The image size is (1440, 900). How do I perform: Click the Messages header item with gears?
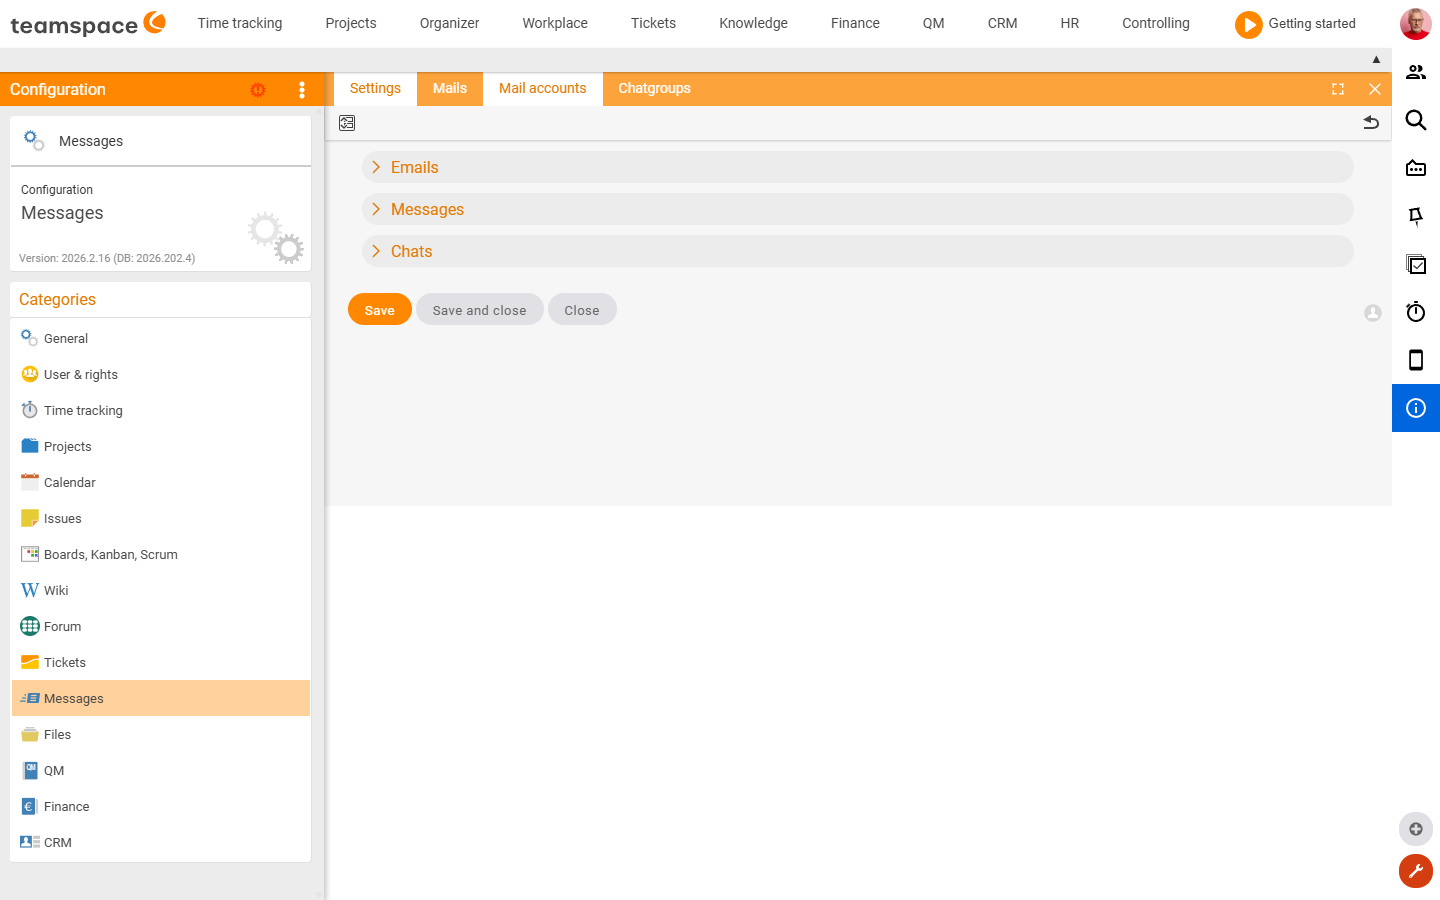click(161, 141)
